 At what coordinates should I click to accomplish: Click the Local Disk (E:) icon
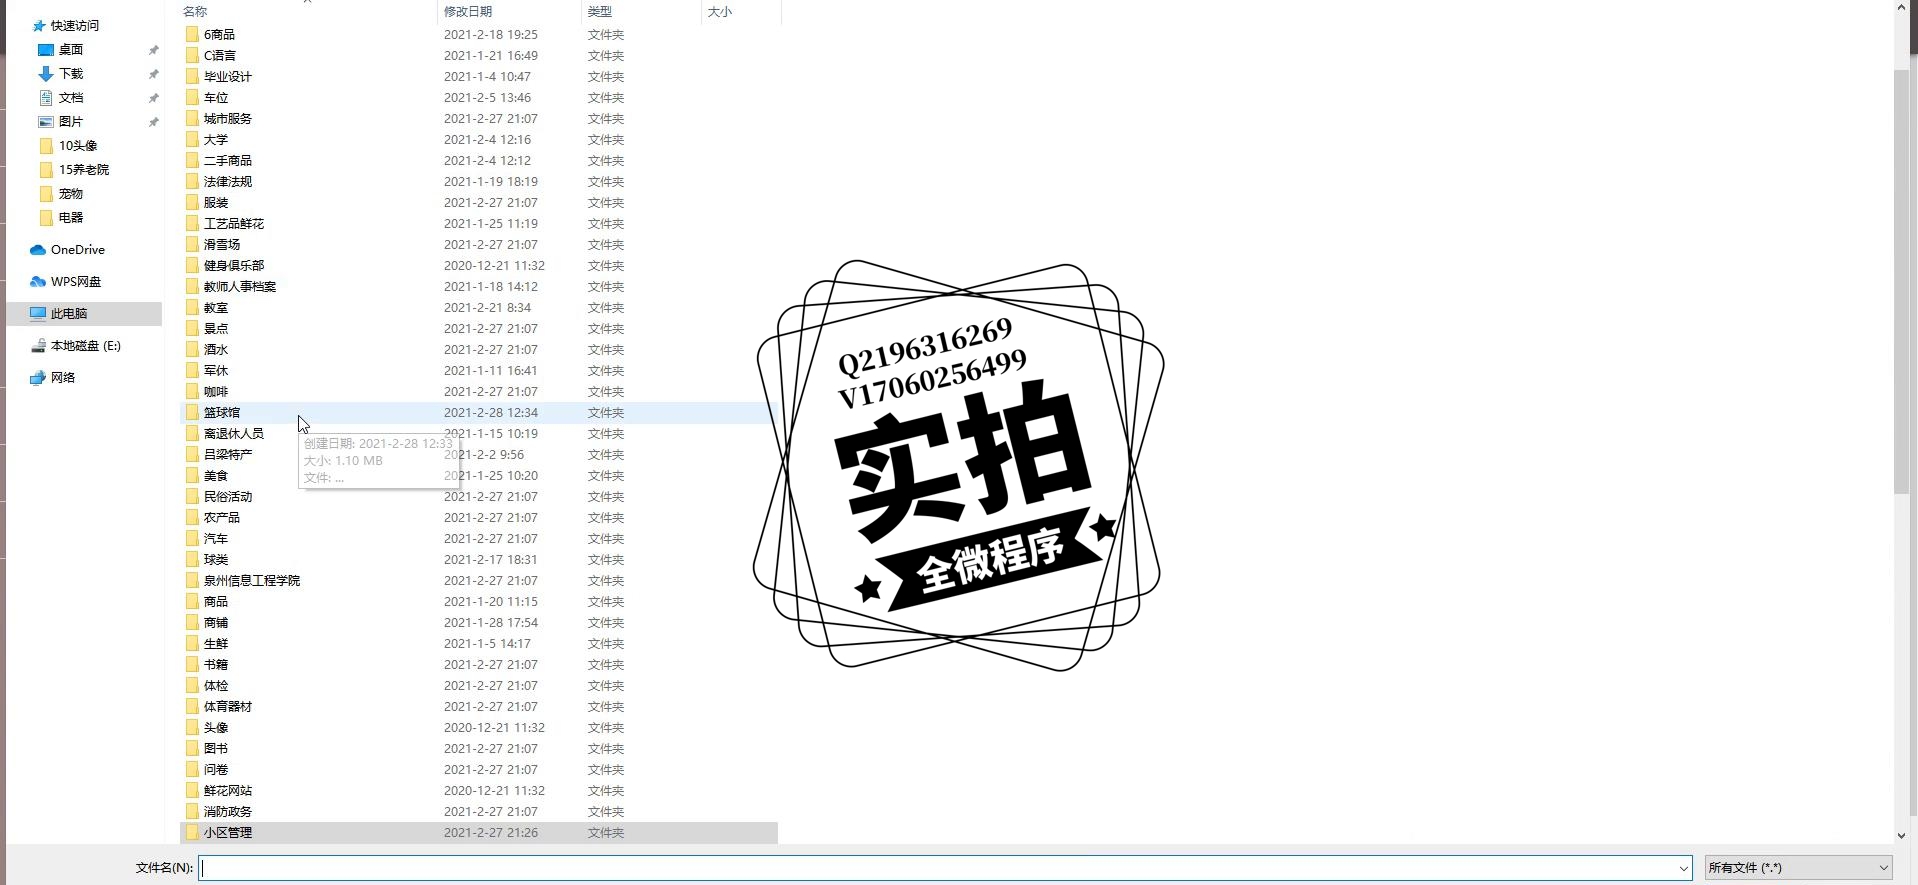38,346
